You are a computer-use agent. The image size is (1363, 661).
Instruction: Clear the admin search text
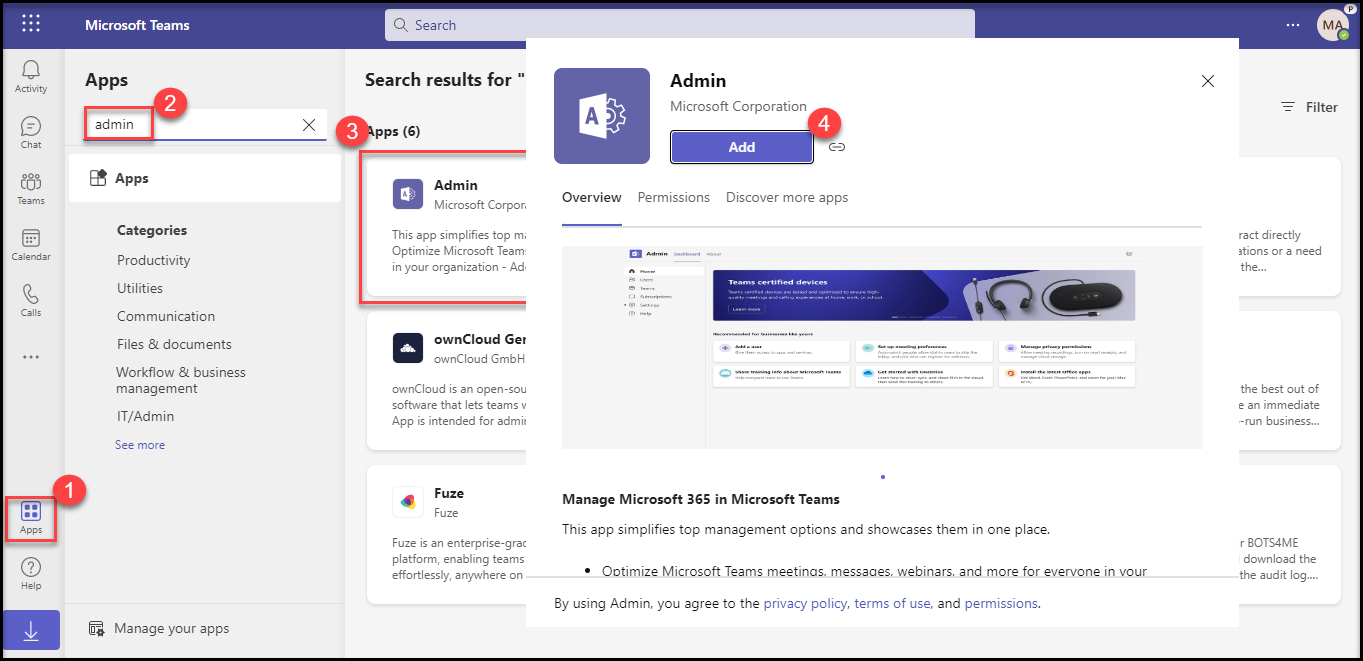tap(309, 125)
